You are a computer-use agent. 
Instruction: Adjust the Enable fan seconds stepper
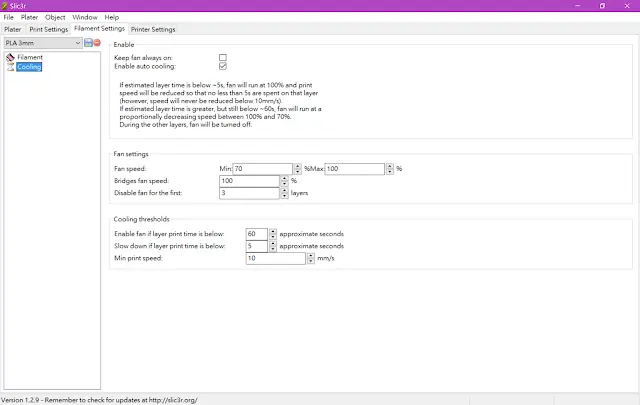coord(273,234)
